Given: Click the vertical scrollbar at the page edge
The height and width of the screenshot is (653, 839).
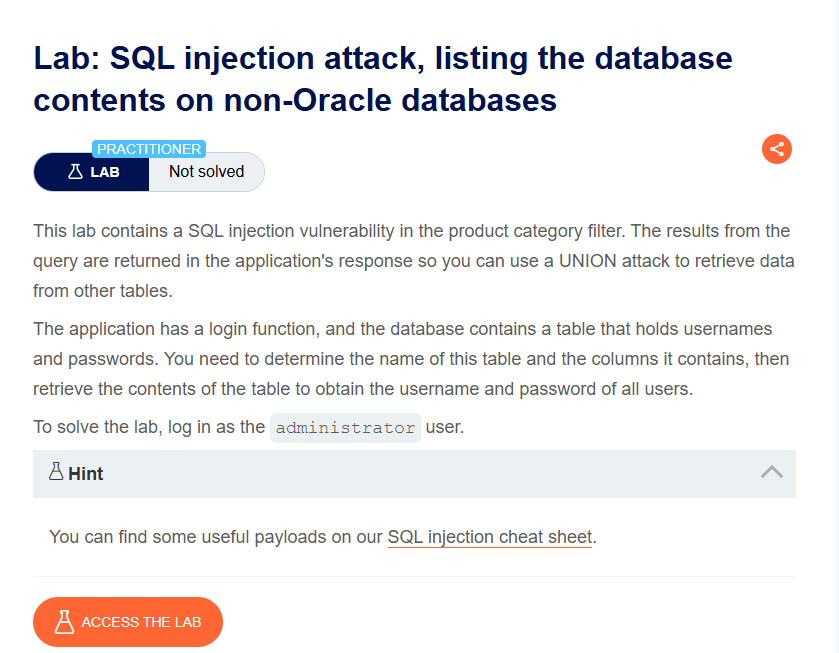Looking at the screenshot, I should [837, 326].
